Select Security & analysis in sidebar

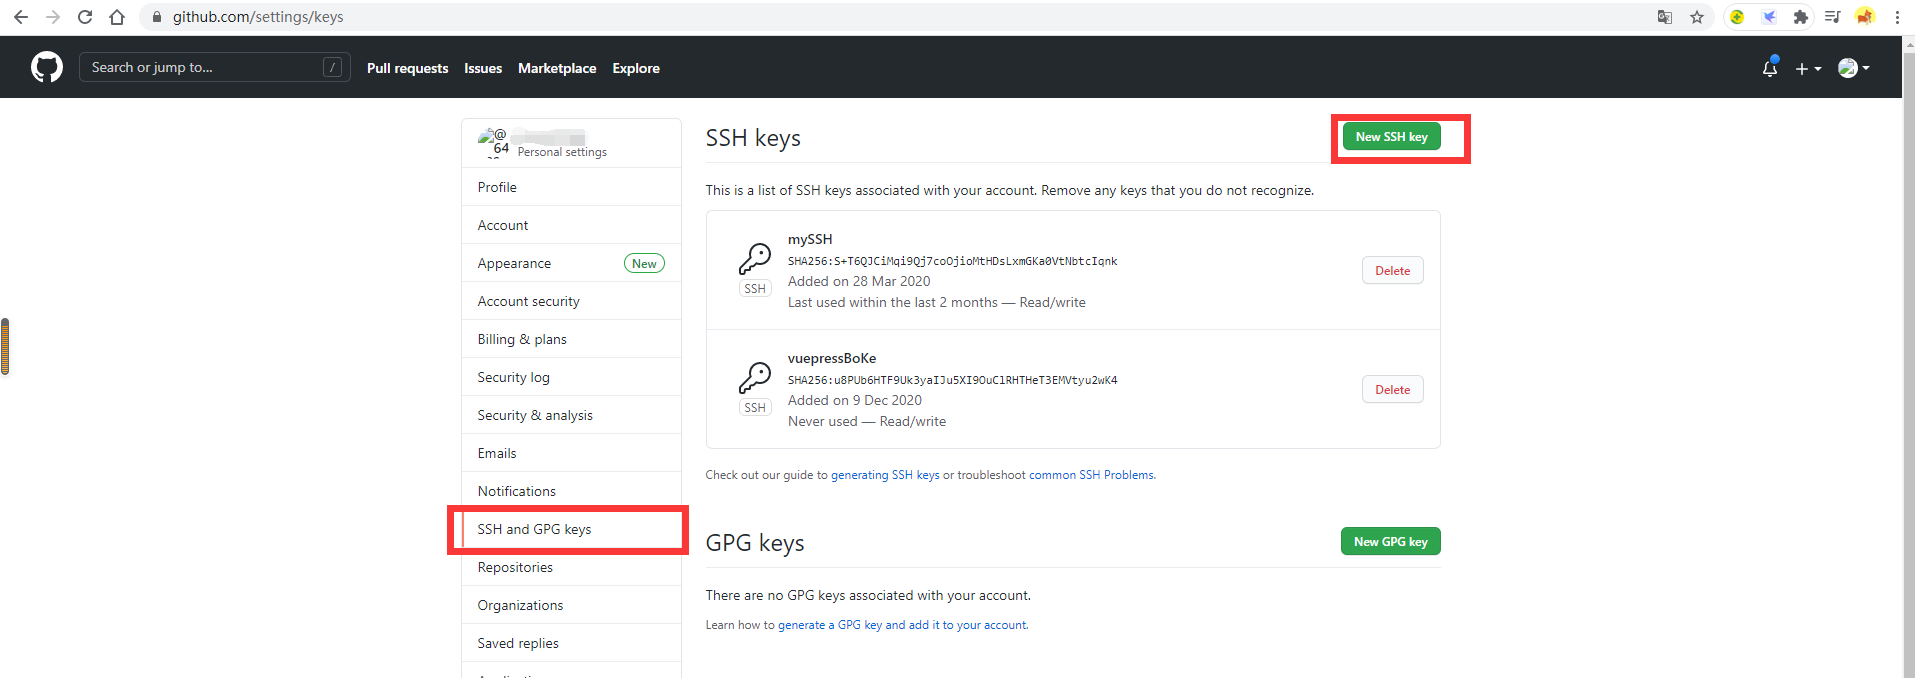point(571,415)
